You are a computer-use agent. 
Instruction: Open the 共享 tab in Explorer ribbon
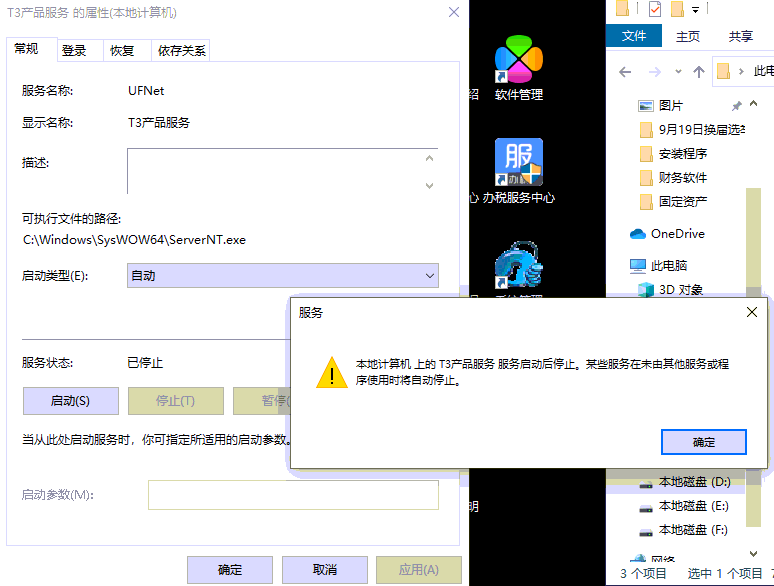pos(740,36)
